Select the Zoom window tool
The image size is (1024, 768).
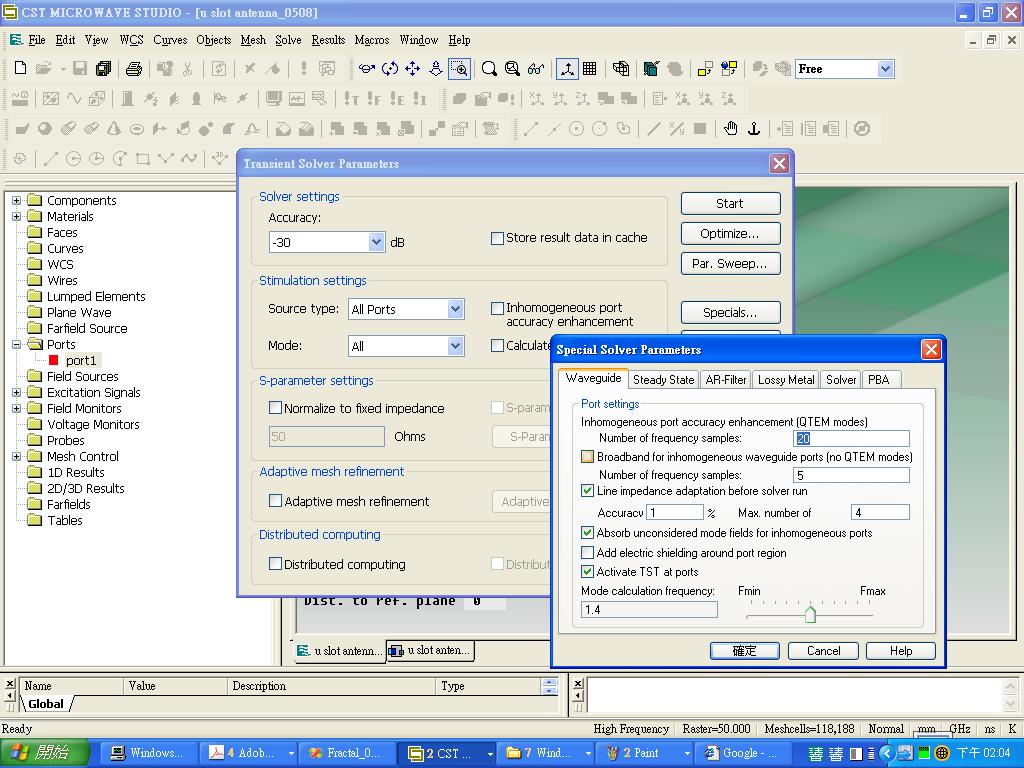click(459, 69)
